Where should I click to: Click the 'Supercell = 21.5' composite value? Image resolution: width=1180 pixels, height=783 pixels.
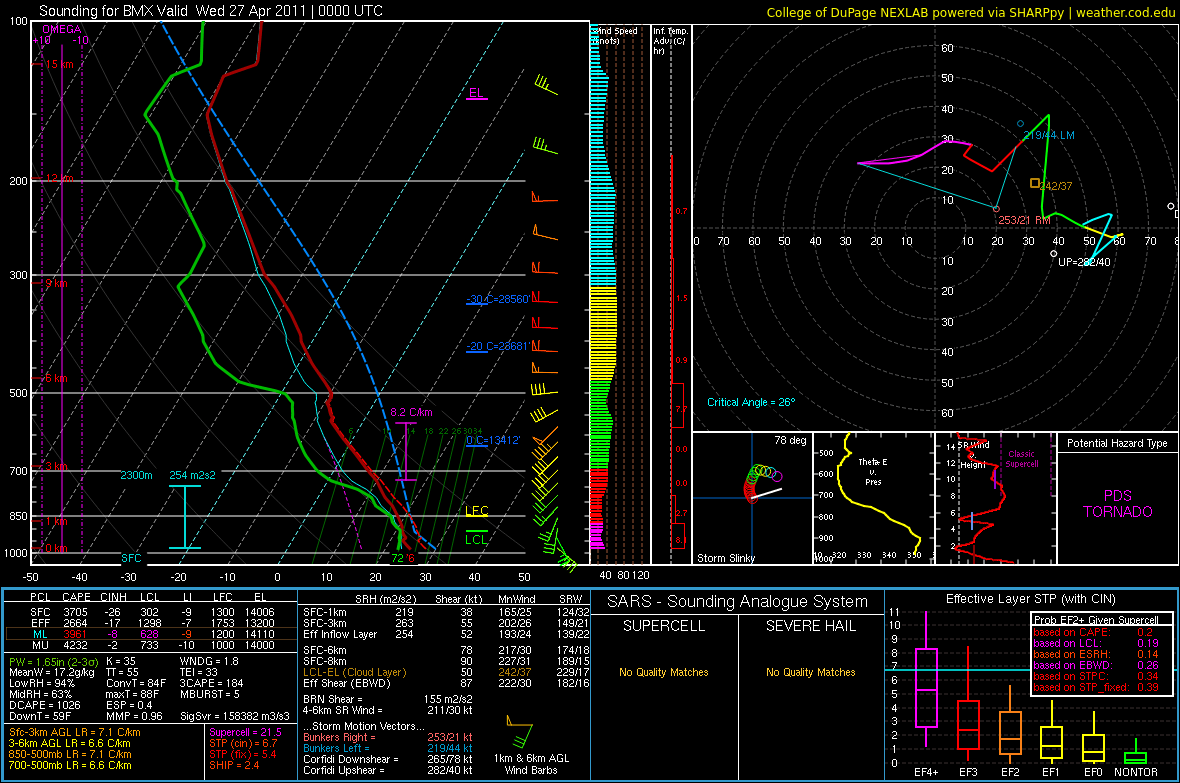pos(245,732)
